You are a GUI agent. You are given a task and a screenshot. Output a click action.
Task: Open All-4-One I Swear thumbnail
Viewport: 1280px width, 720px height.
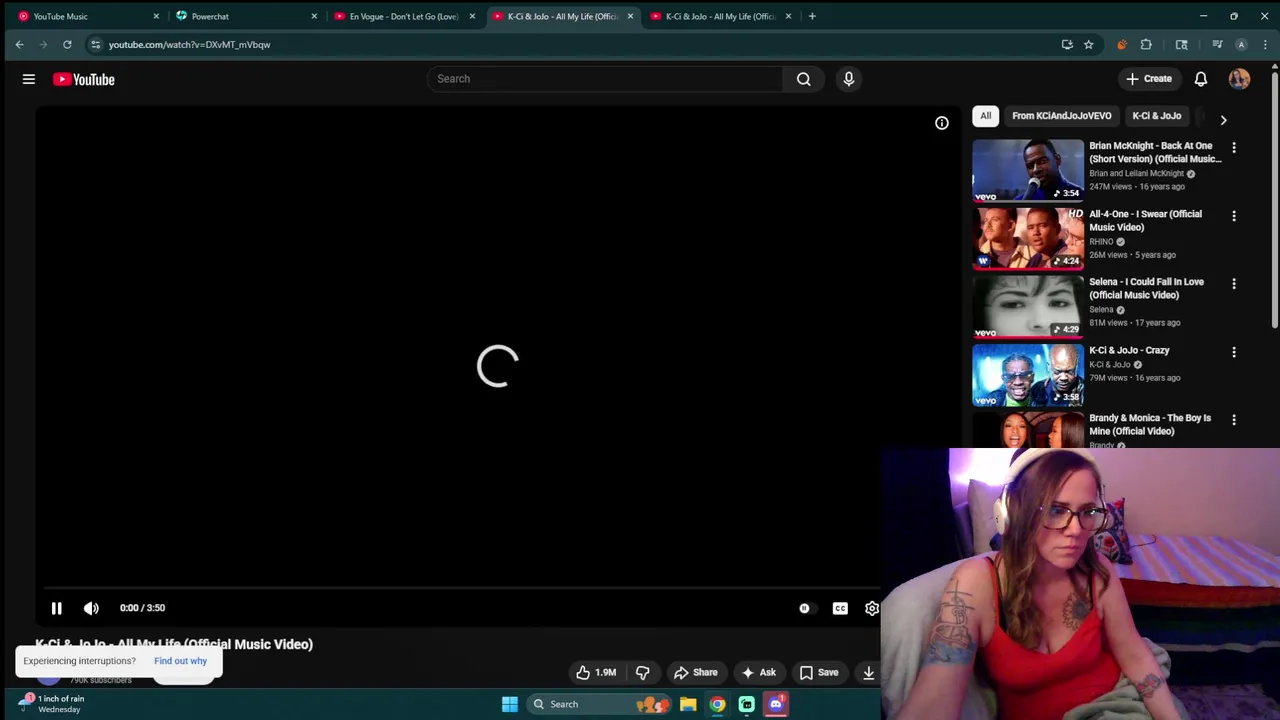1027,238
